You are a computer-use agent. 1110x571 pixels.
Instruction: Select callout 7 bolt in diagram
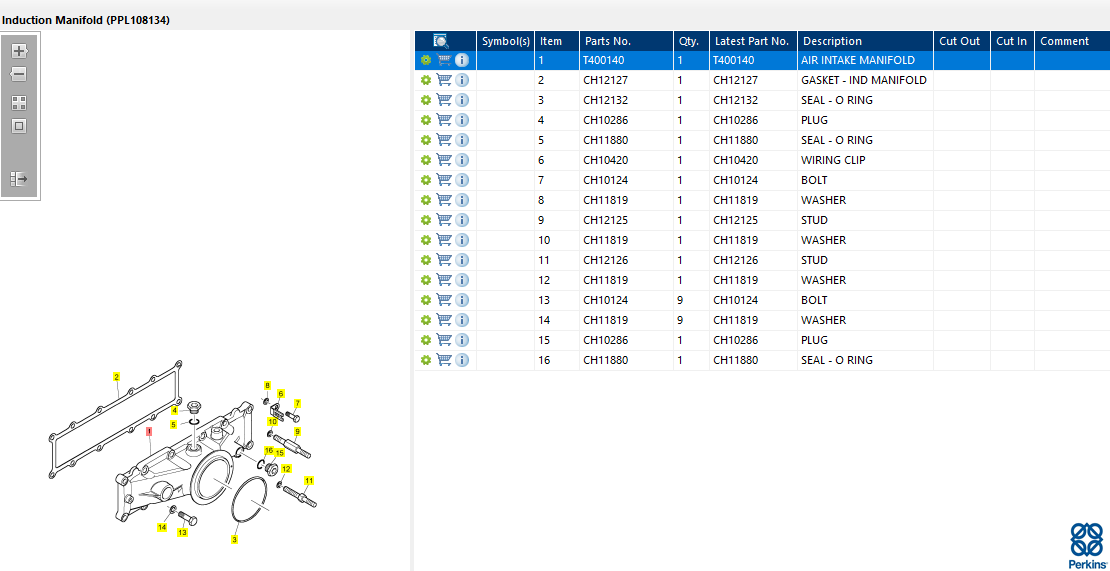pos(297,403)
